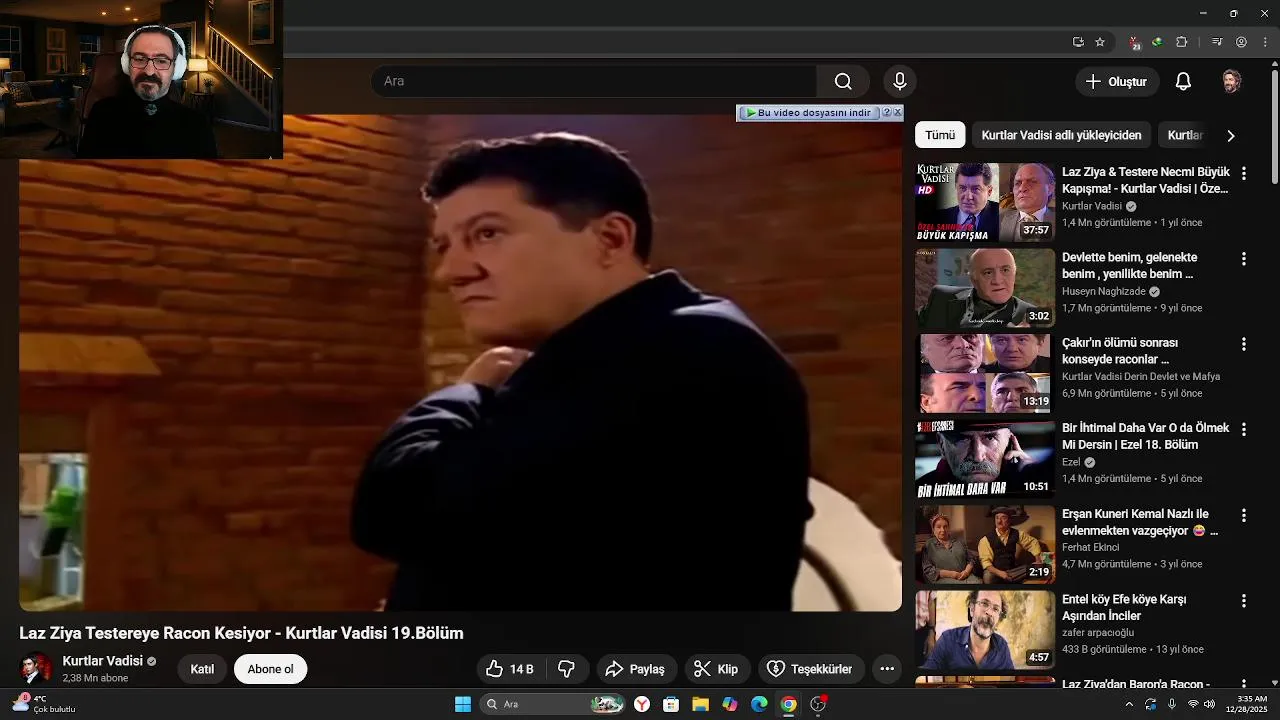Click the 'Oluştur' create button
This screenshot has width=1280, height=720.
coord(1117,81)
